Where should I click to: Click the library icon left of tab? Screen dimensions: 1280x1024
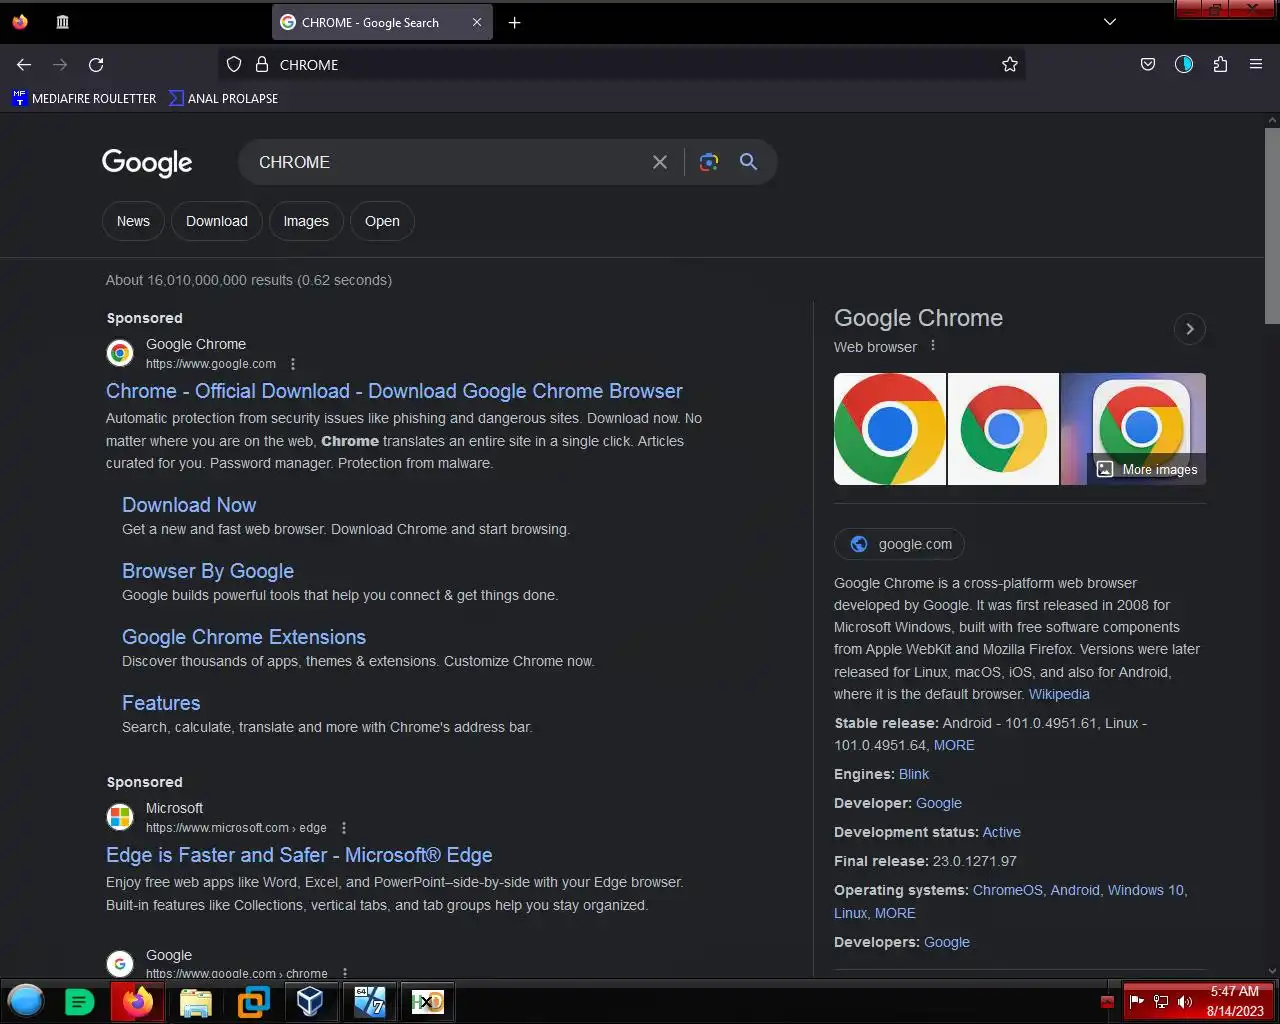(x=62, y=22)
